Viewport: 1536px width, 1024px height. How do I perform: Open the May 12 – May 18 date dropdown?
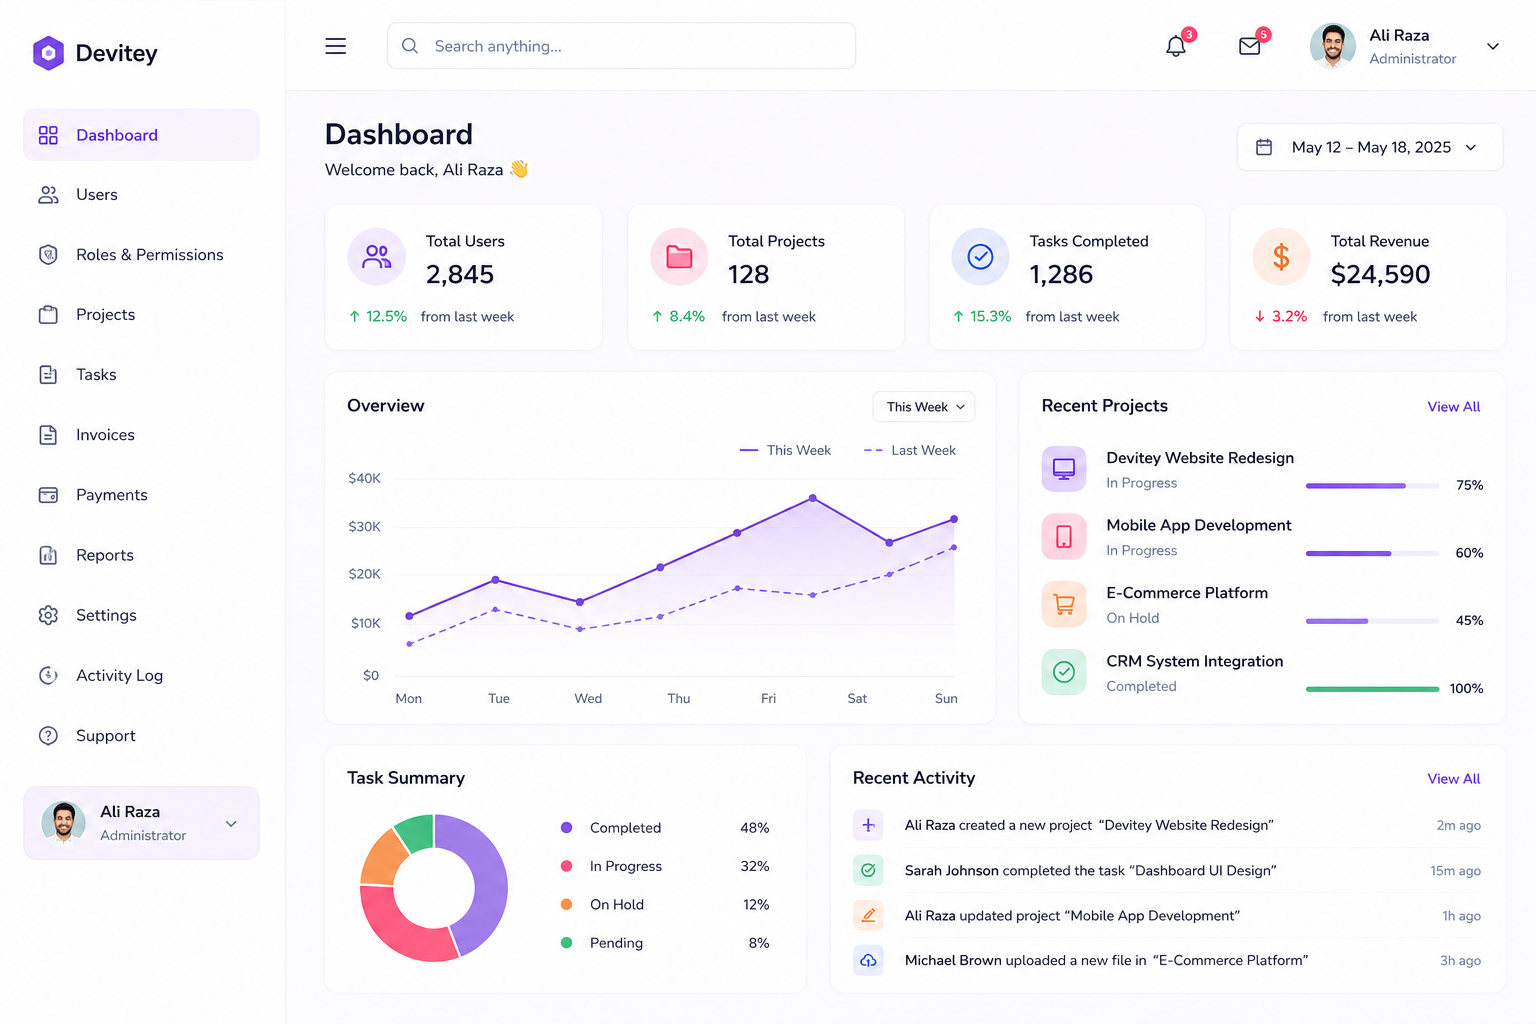click(1370, 147)
